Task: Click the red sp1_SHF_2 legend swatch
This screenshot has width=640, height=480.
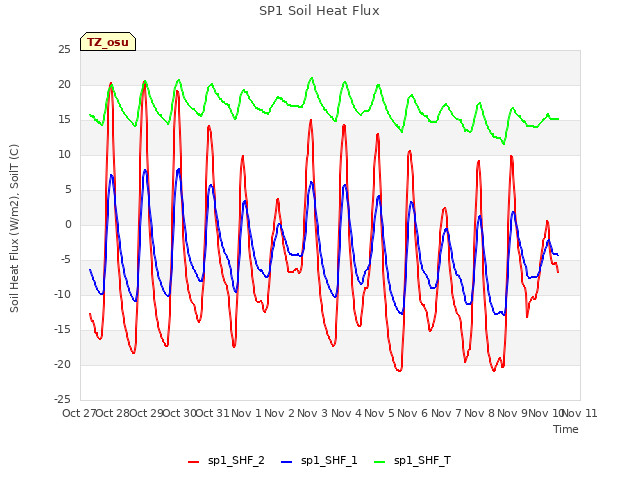Action: pyautogui.click(x=193, y=462)
